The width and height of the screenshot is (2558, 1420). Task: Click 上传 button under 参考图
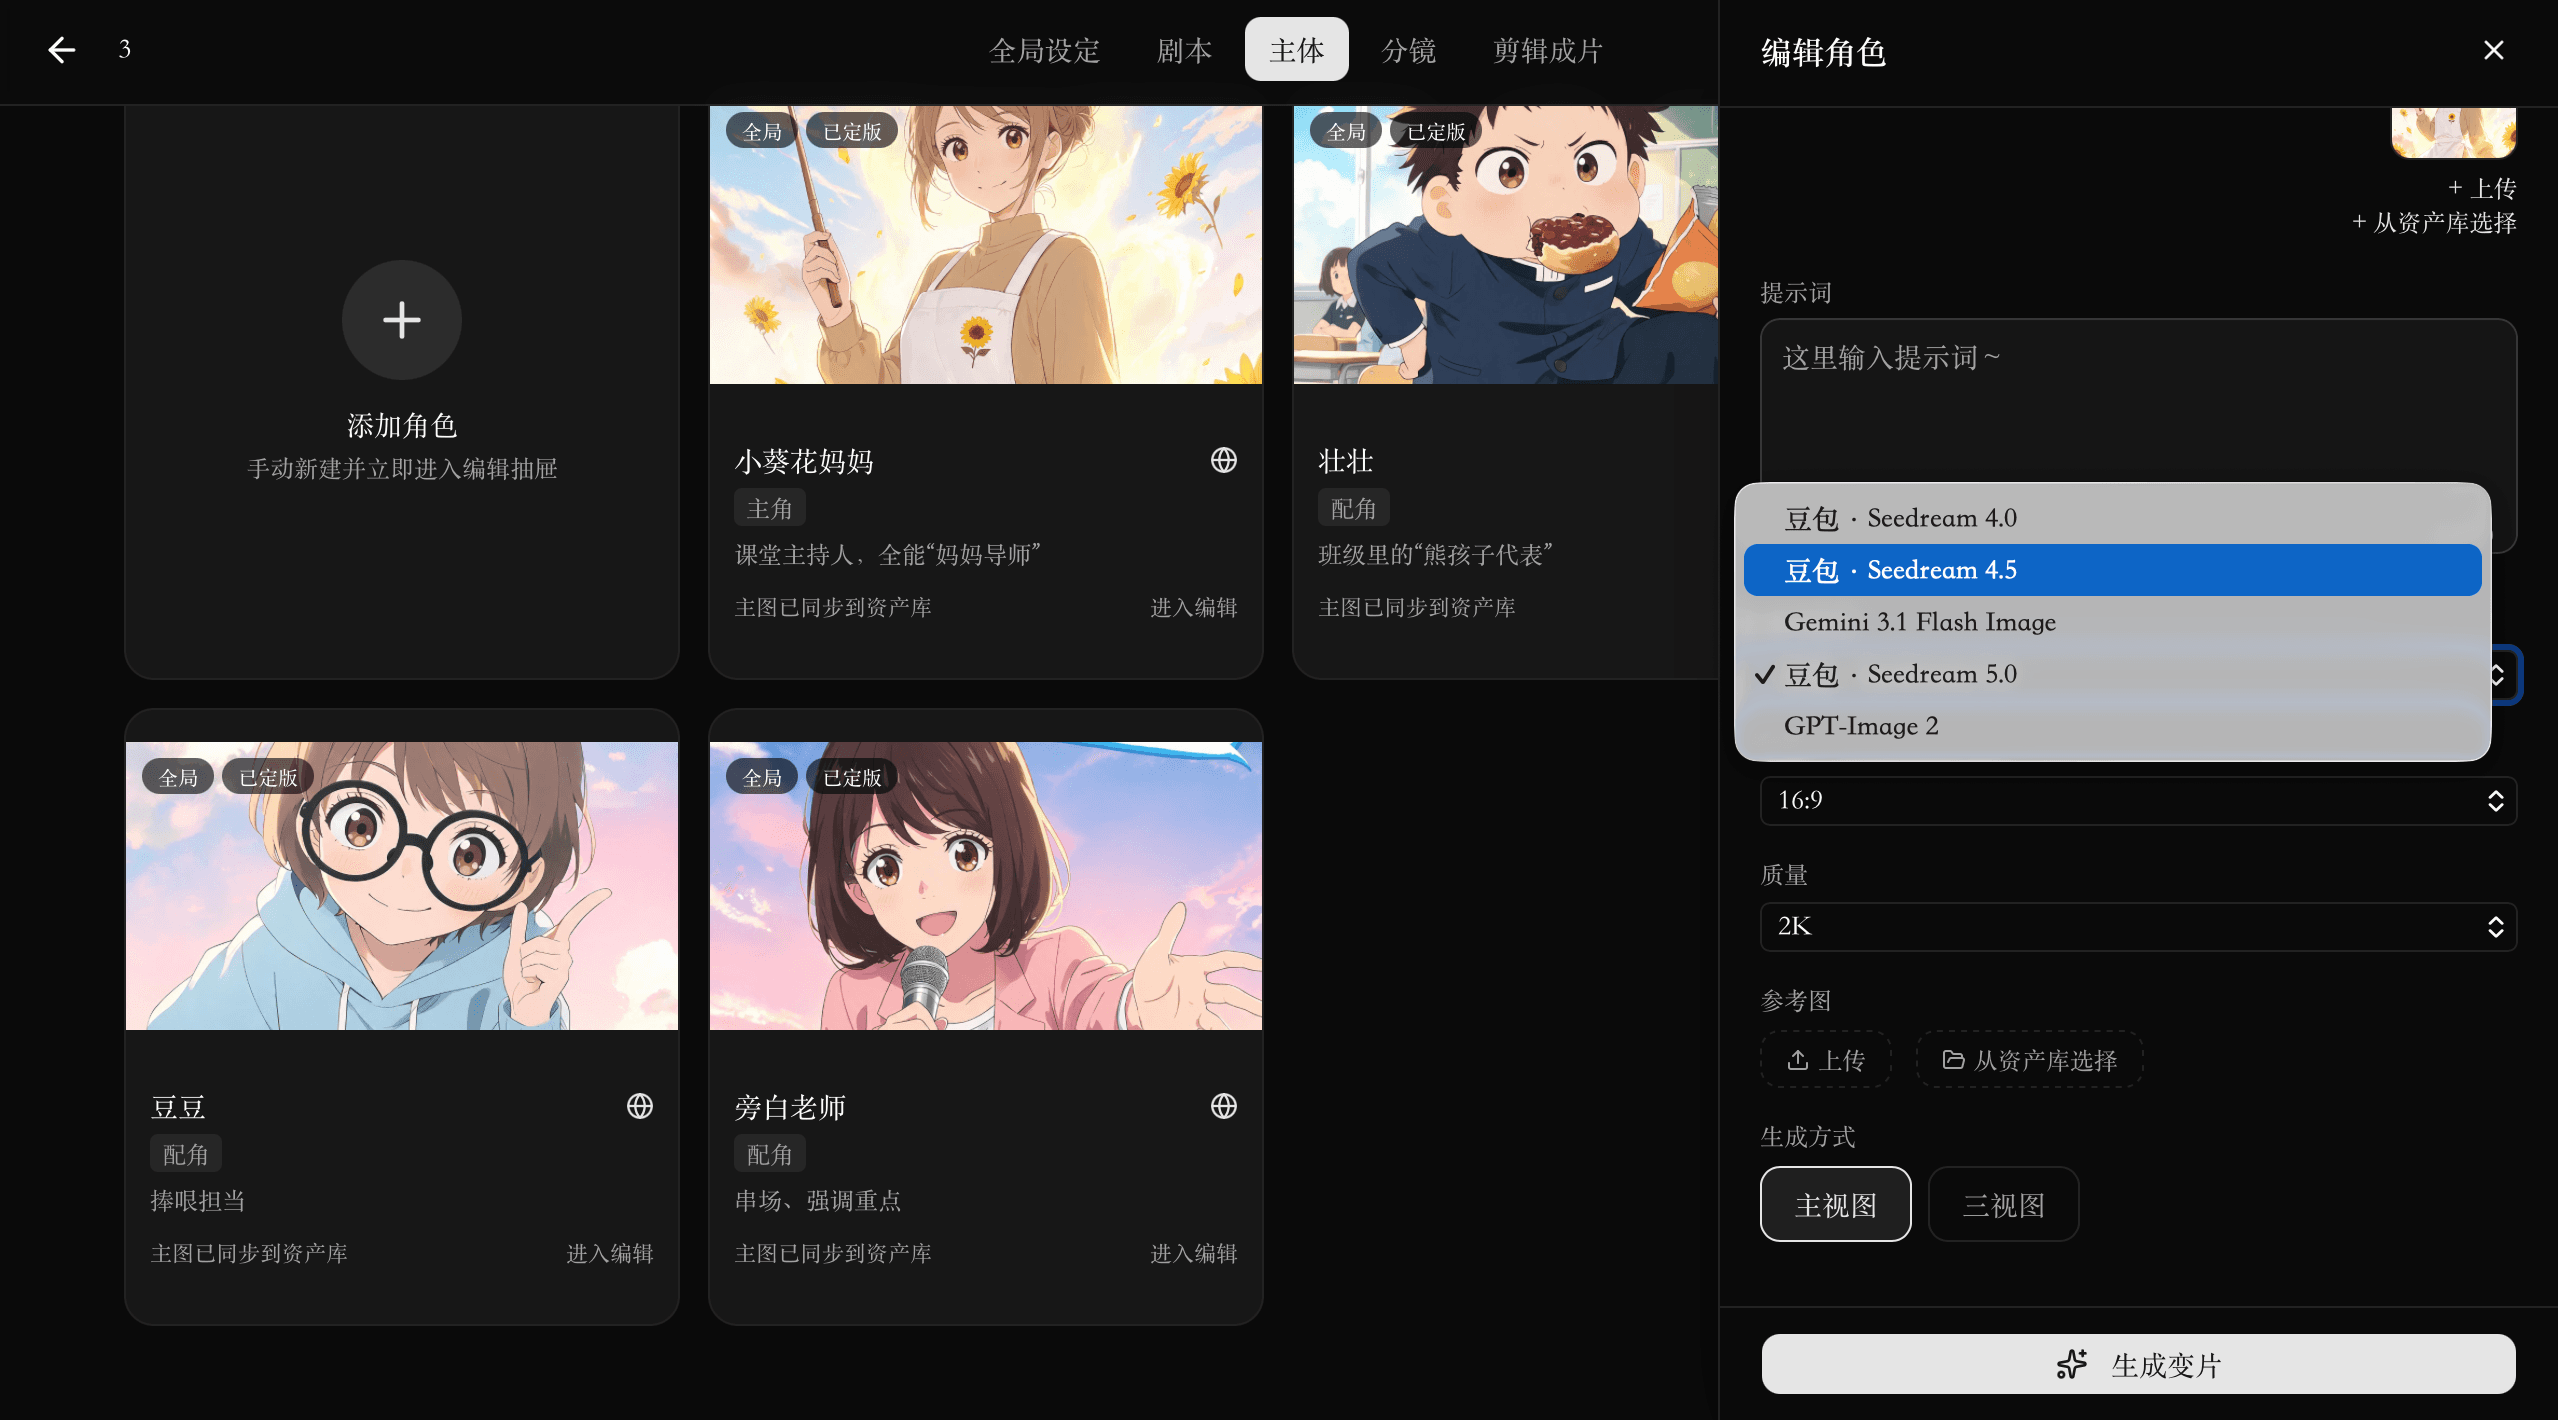coord(1825,1060)
